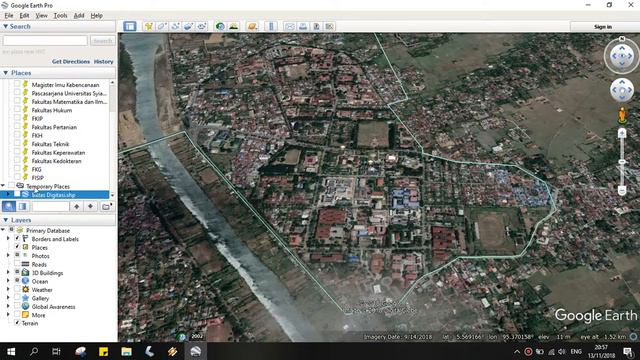Select the Add Polygon tool
The image size is (640, 360).
(x=162, y=27)
